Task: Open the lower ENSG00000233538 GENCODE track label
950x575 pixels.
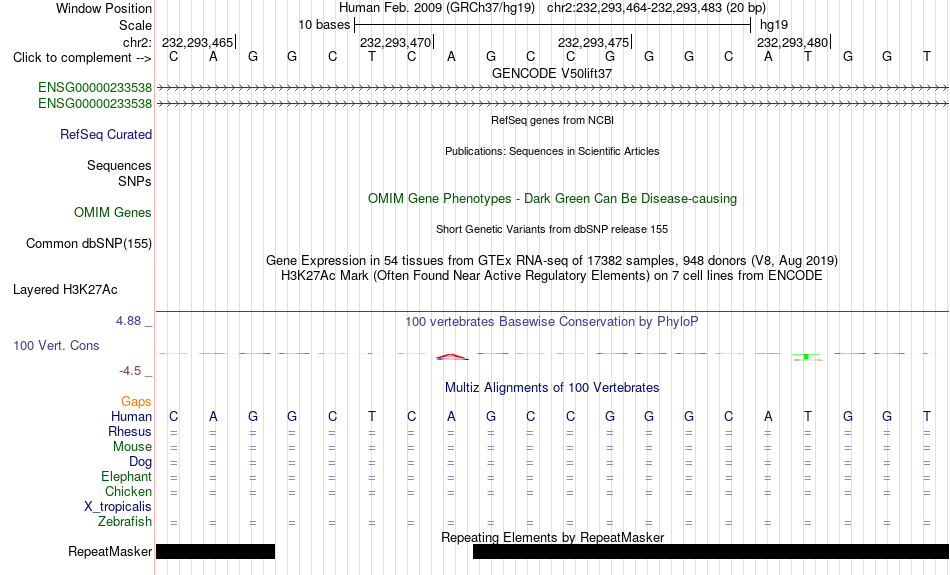Action: point(95,104)
